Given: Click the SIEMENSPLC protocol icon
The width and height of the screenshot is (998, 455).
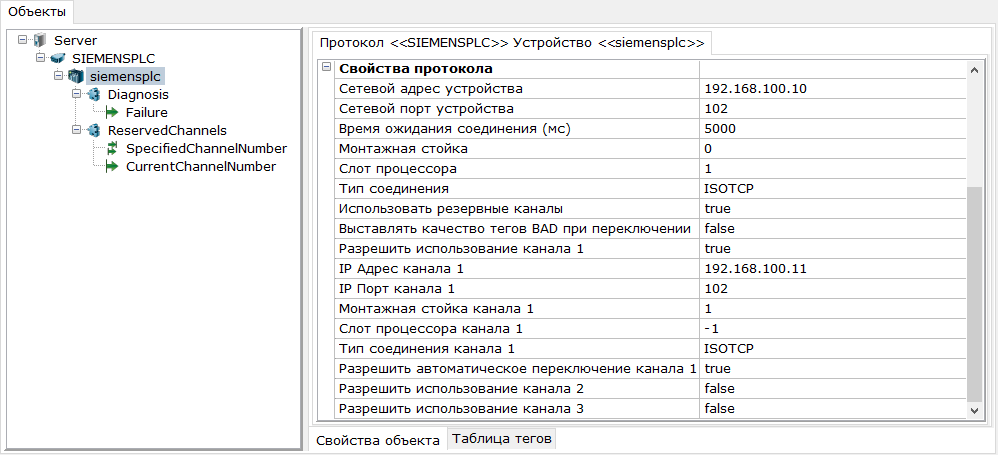Looking at the screenshot, I should pyautogui.click(x=57, y=58).
